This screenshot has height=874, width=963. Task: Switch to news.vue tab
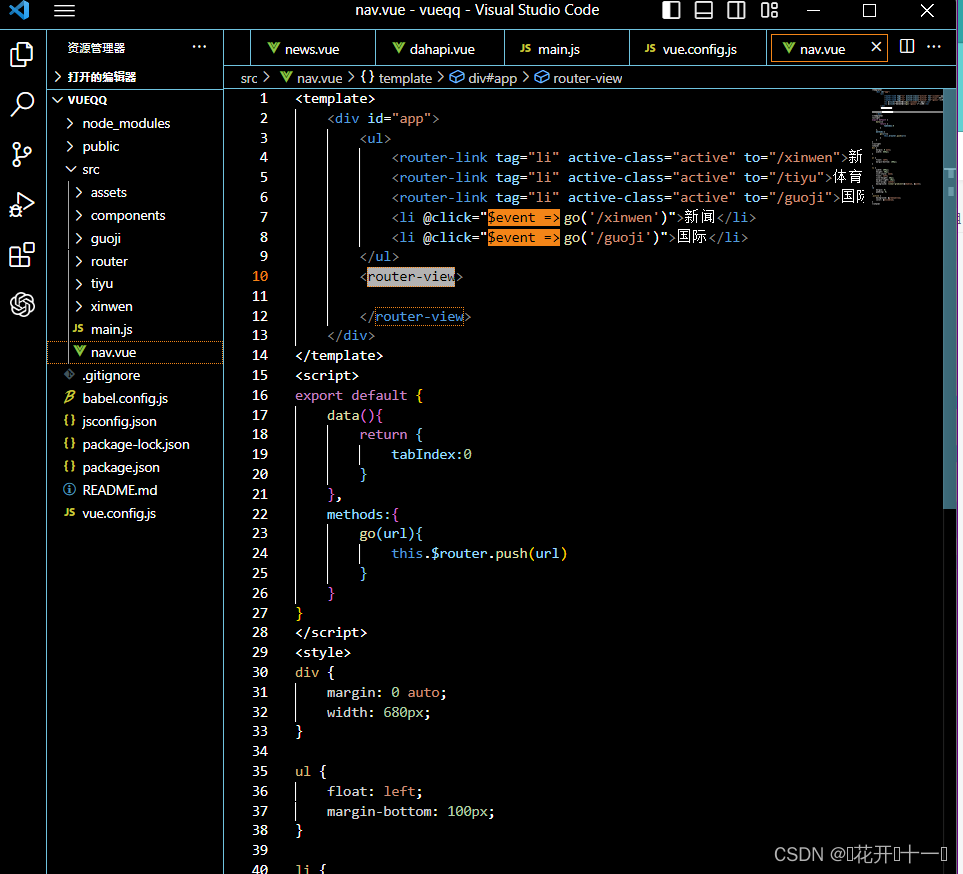click(x=313, y=49)
